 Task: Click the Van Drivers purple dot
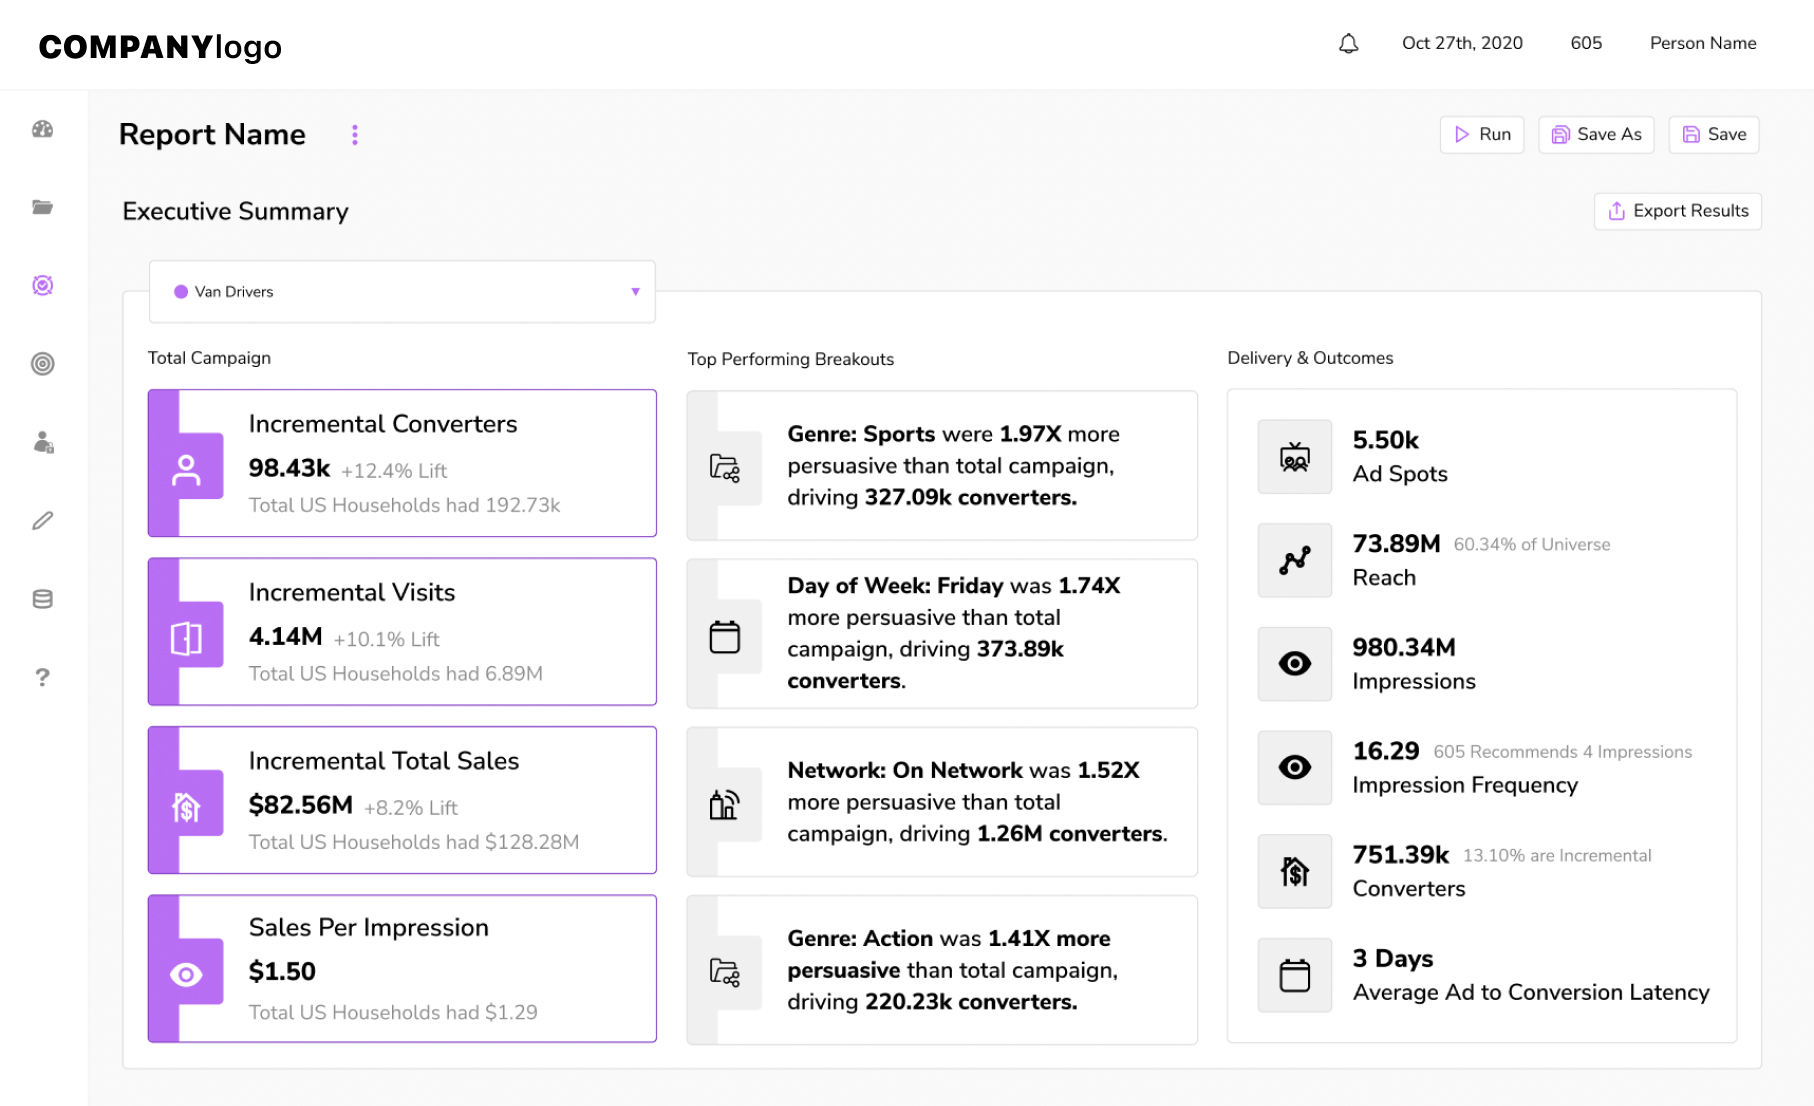click(181, 292)
